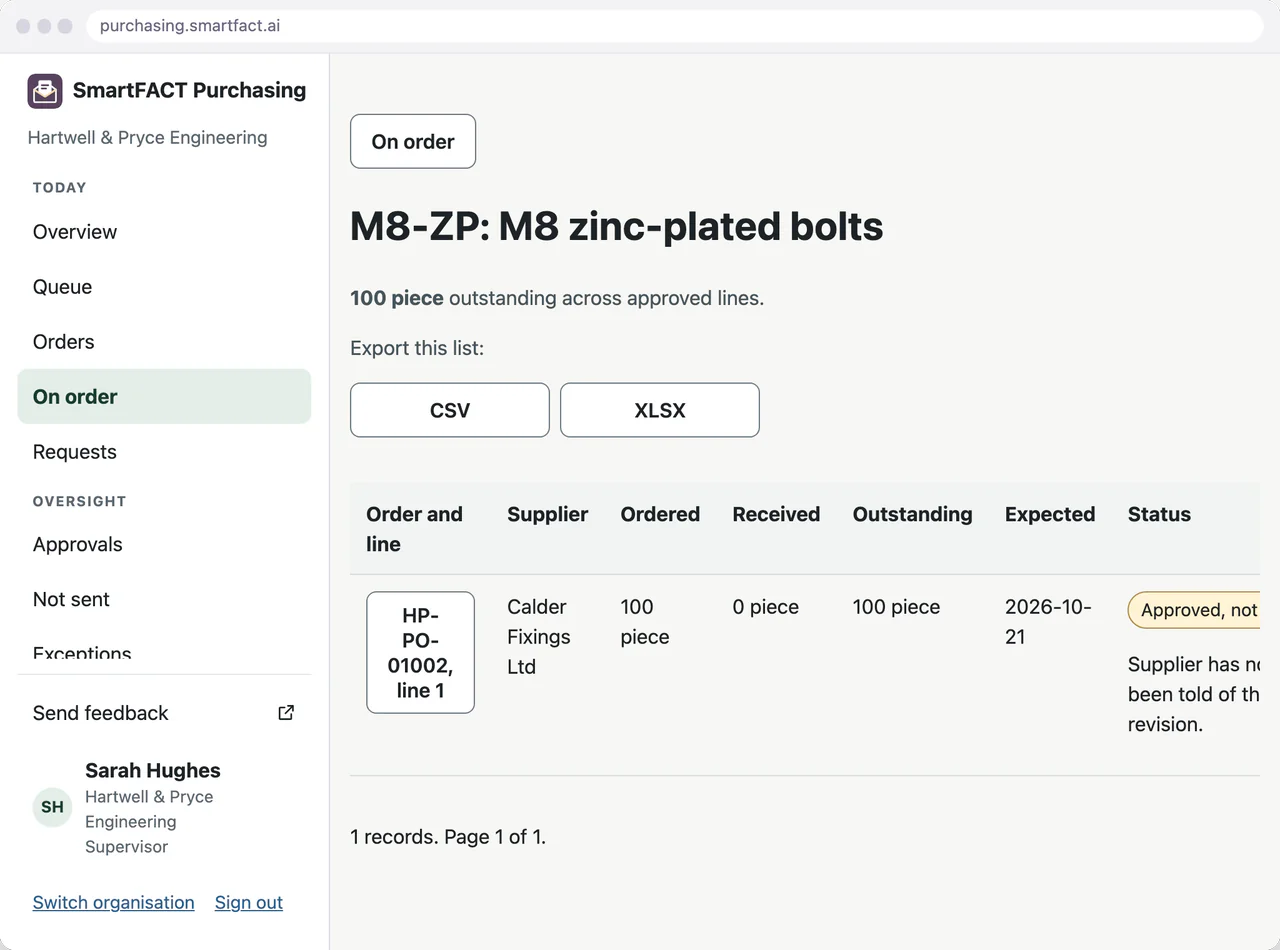Click the SH user avatar
The width and height of the screenshot is (1280, 950).
point(52,807)
